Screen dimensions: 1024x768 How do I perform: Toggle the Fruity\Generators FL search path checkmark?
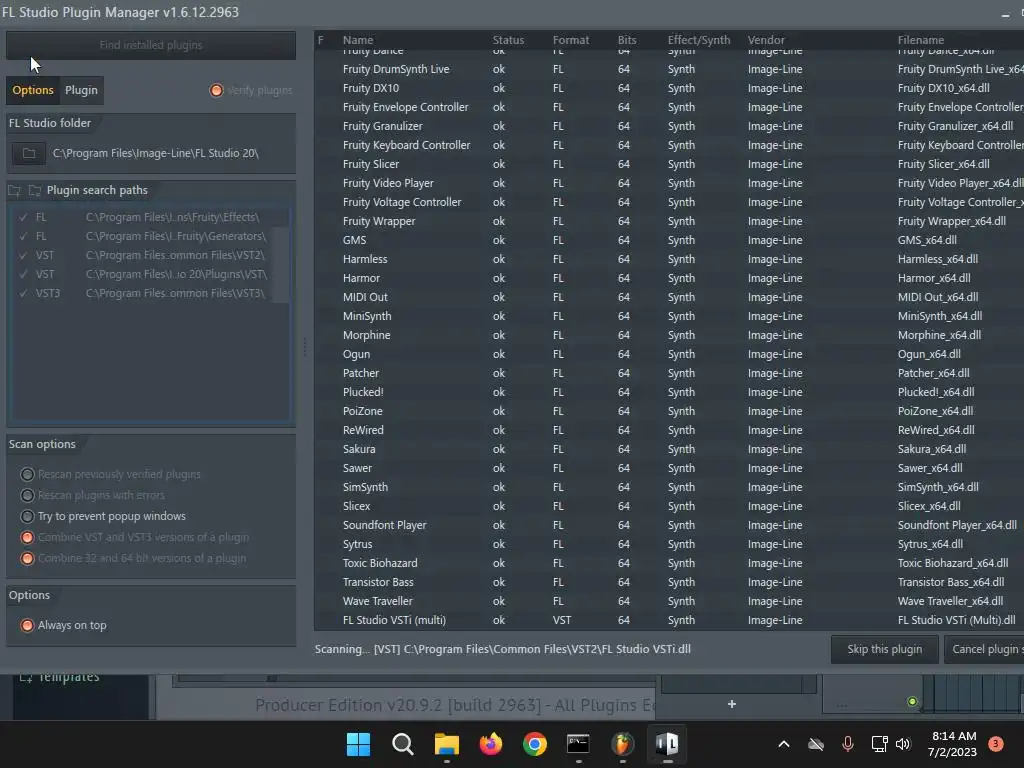coord(24,236)
